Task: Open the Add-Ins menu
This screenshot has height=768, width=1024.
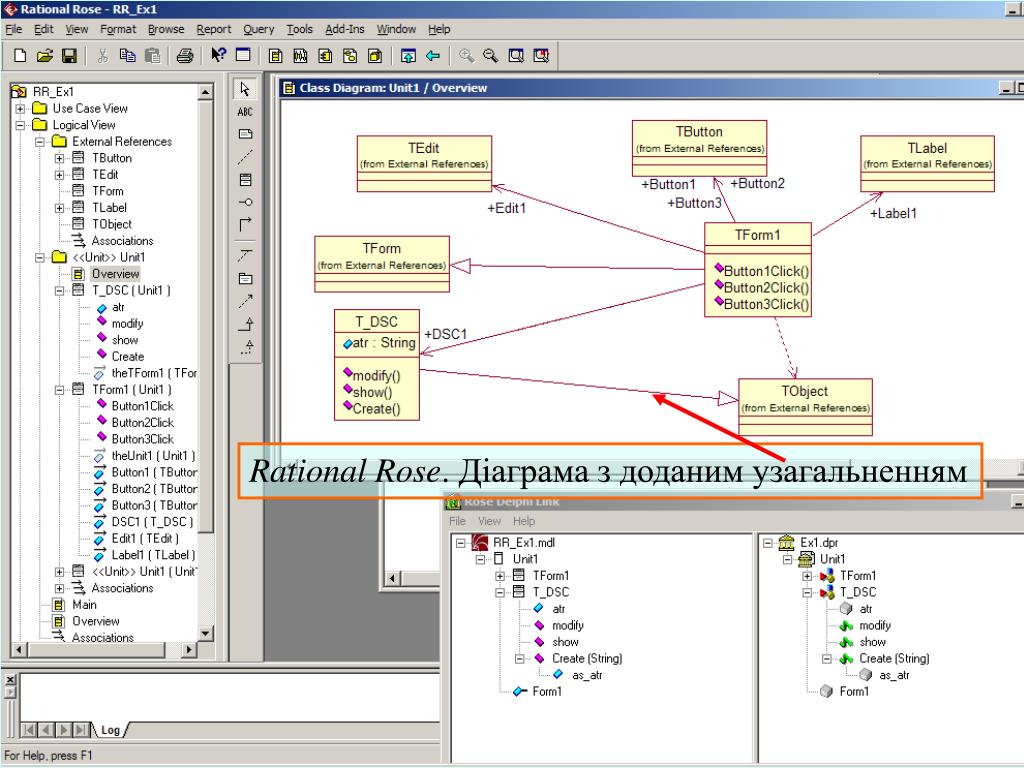Action: click(x=345, y=29)
